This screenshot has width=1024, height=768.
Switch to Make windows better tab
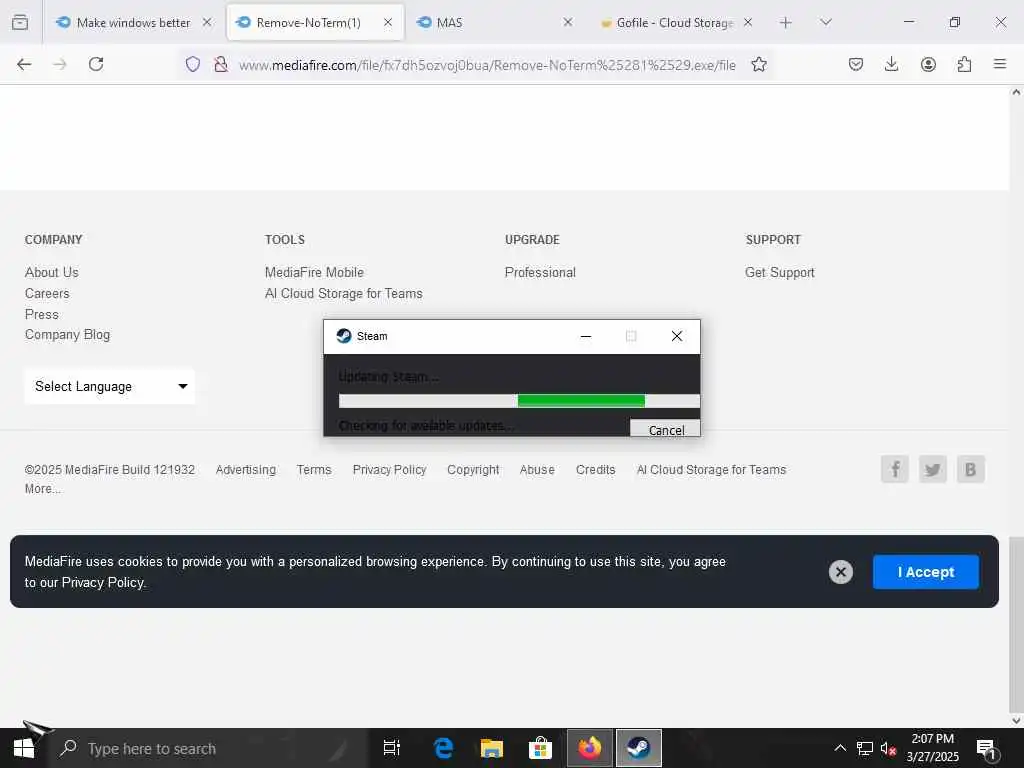click(x=133, y=23)
